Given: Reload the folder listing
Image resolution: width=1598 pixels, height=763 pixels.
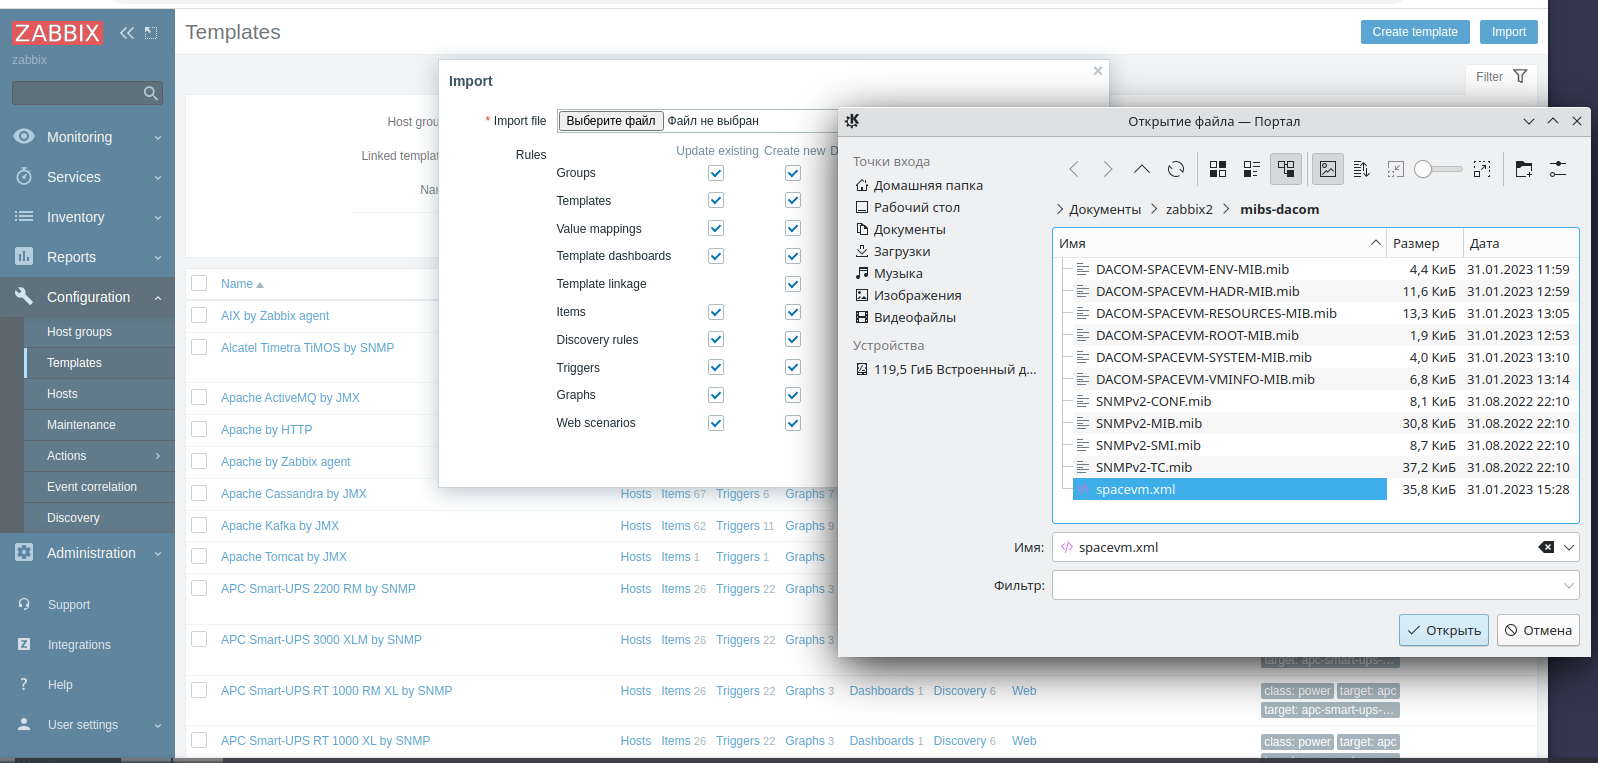Looking at the screenshot, I should pyautogui.click(x=1176, y=169).
